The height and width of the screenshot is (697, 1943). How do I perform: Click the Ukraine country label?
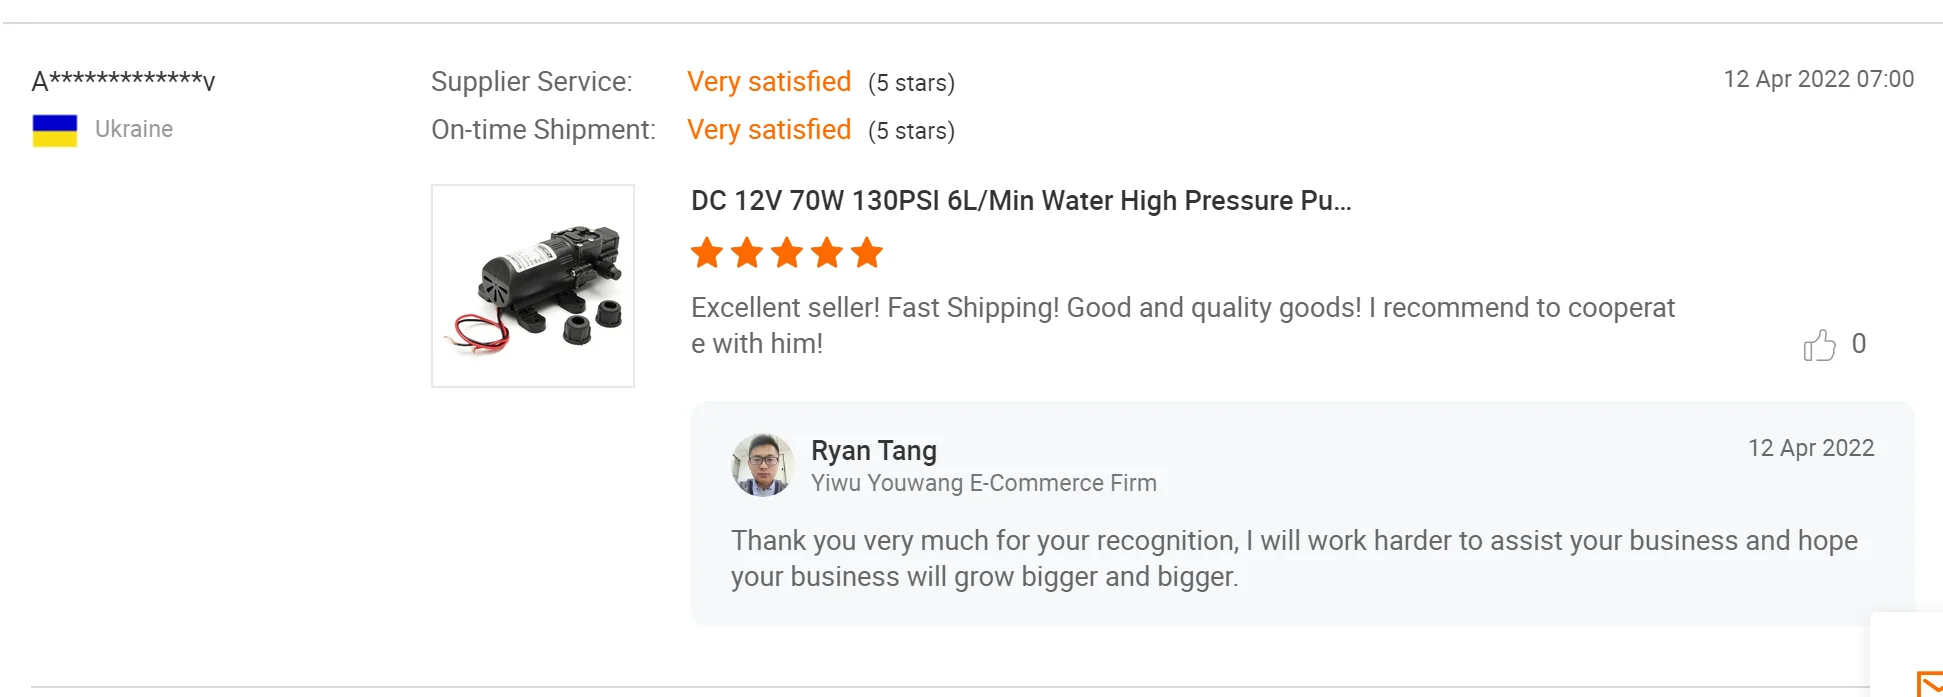[134, 129]
